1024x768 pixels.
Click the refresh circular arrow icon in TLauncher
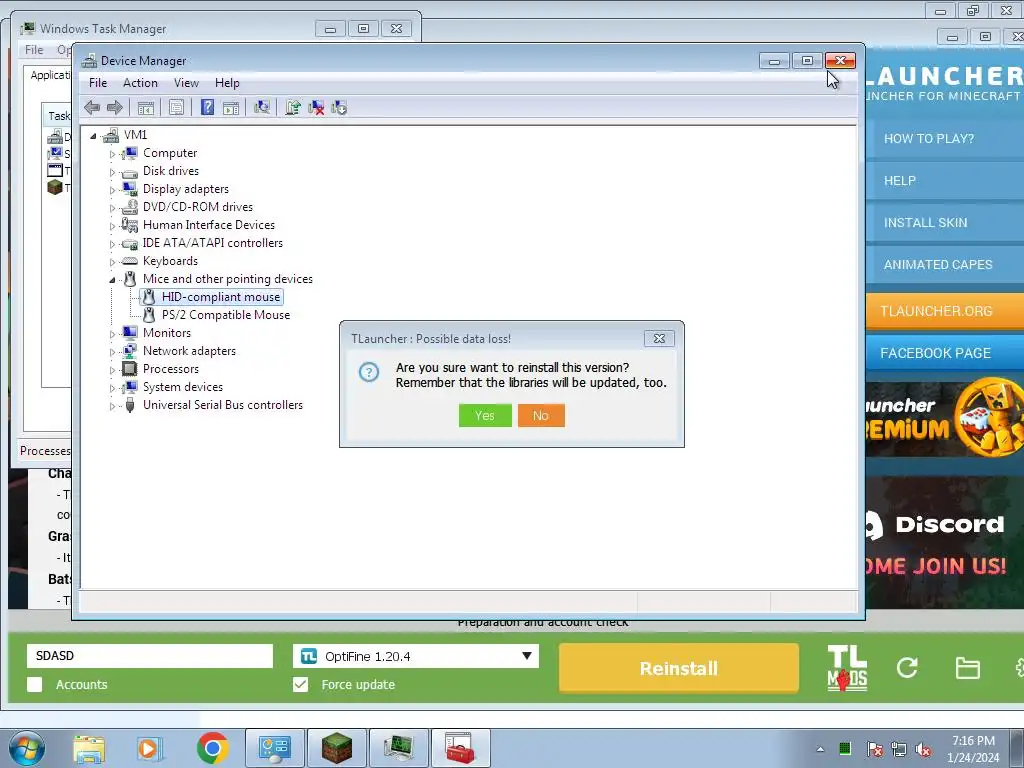coord(907,667)
